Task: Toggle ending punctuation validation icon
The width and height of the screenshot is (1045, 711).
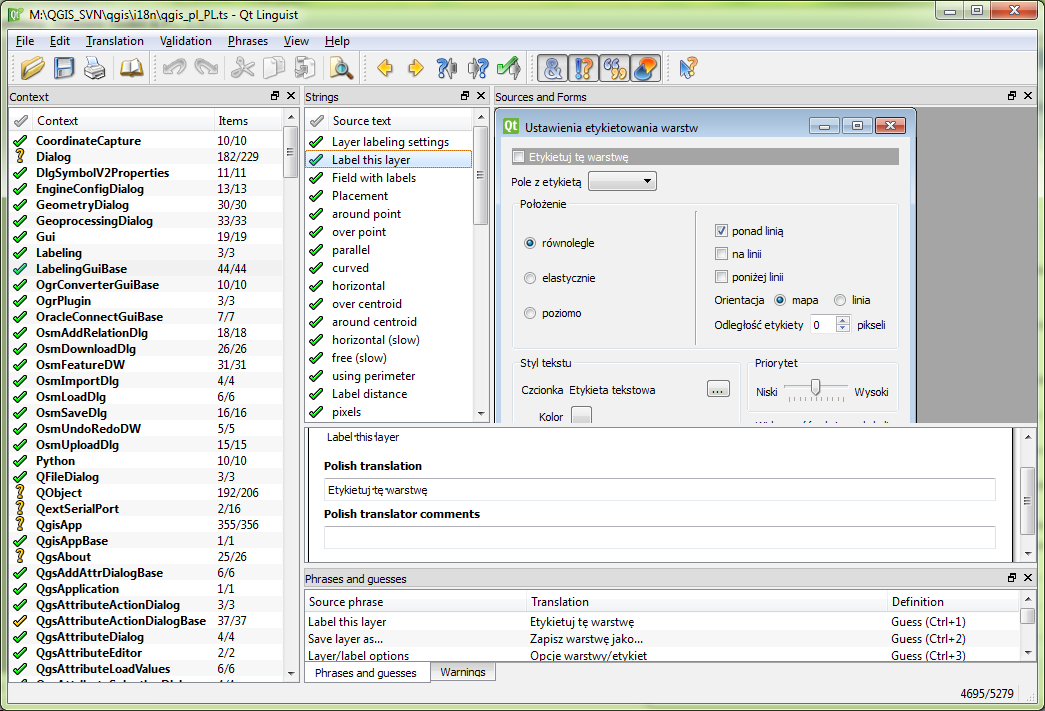Action: (x=583, y=68)
